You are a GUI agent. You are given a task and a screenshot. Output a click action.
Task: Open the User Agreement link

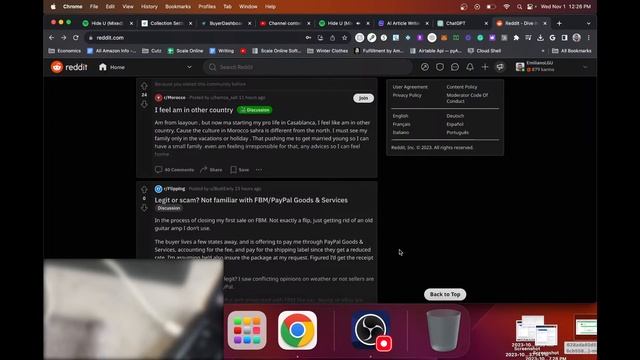point(410,87)
